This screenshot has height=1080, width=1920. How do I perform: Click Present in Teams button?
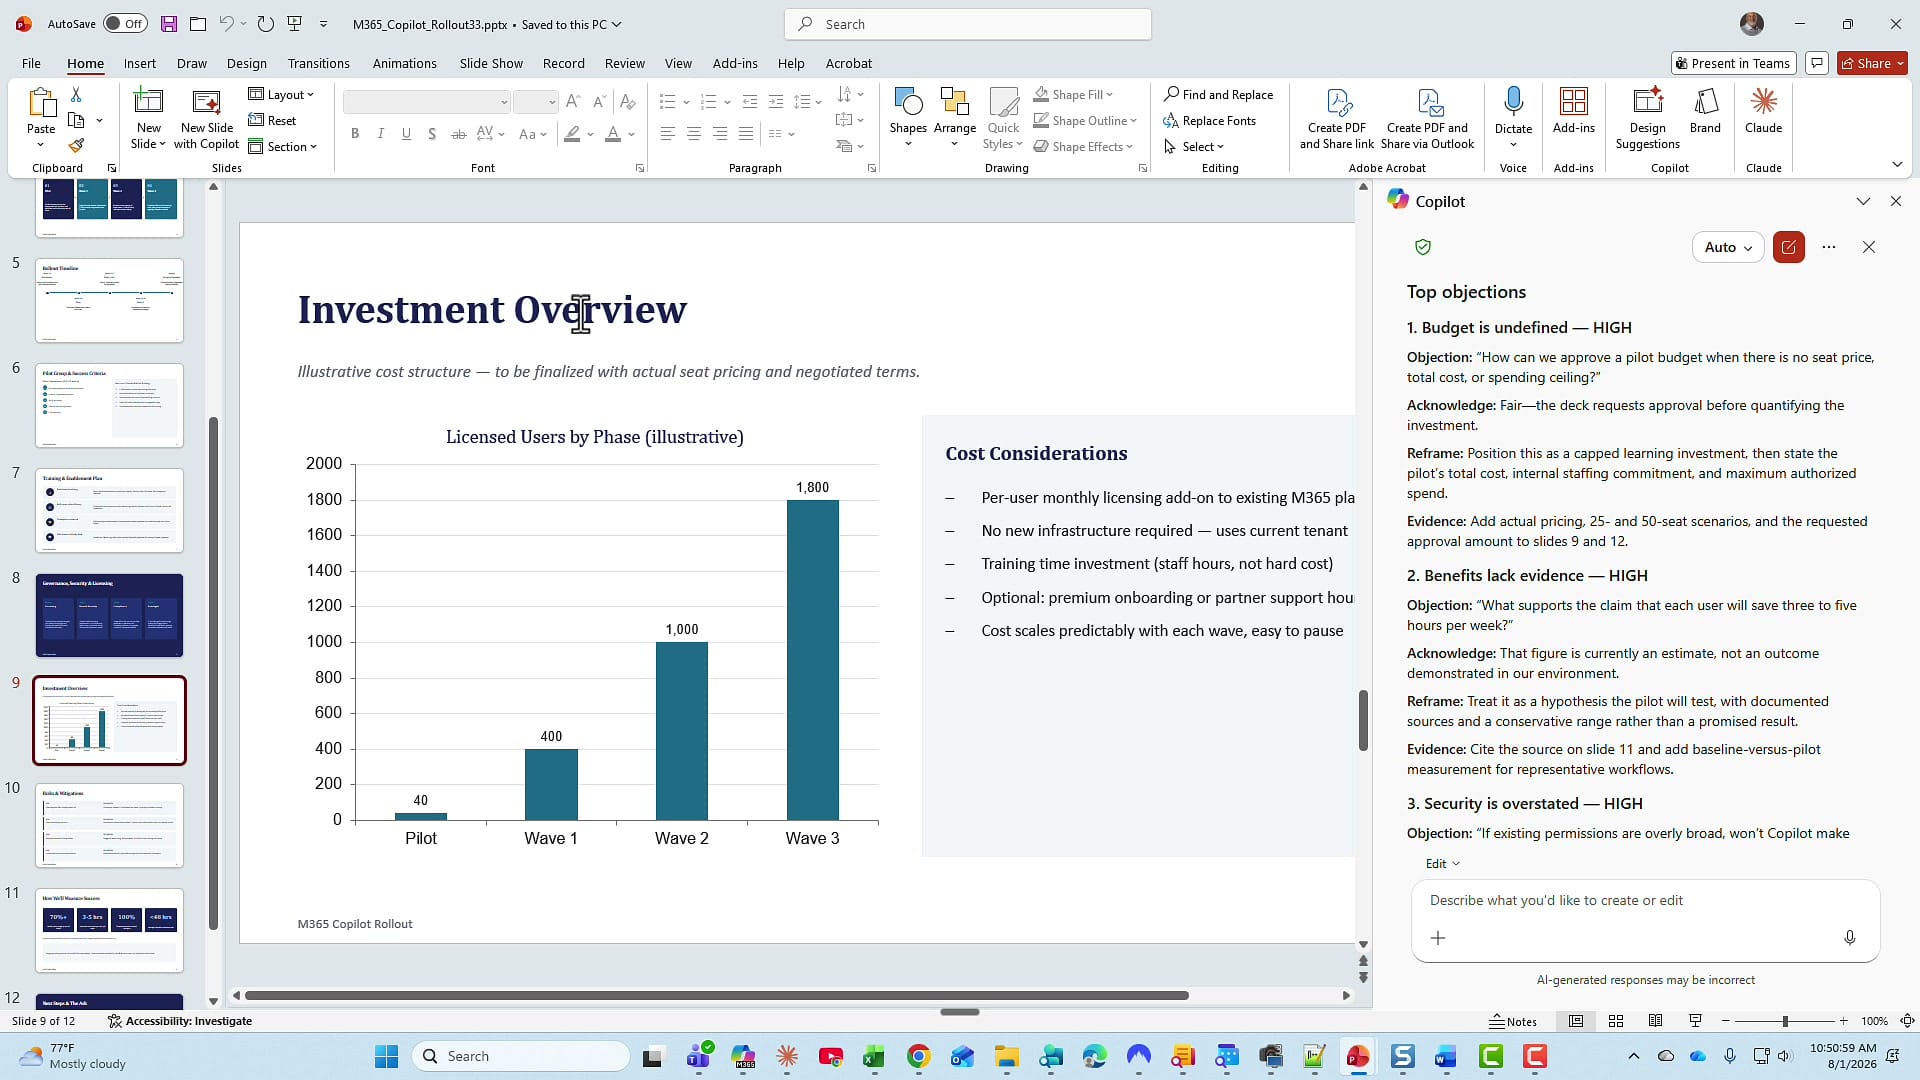(x=1733, y=63)
